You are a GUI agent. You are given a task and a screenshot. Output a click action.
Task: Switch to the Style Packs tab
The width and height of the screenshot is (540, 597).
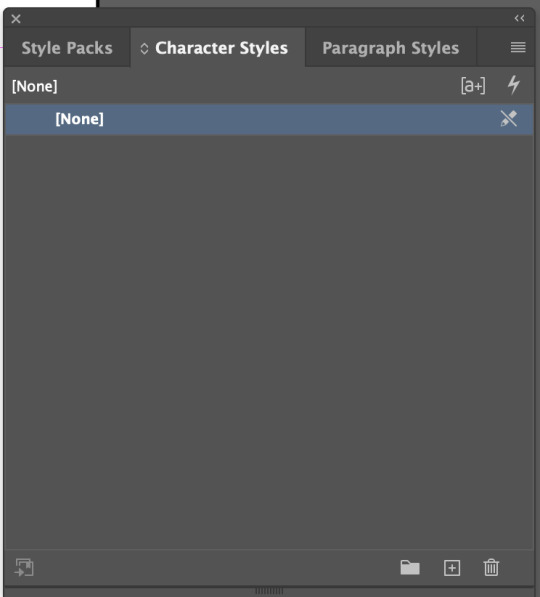(67, 48)
